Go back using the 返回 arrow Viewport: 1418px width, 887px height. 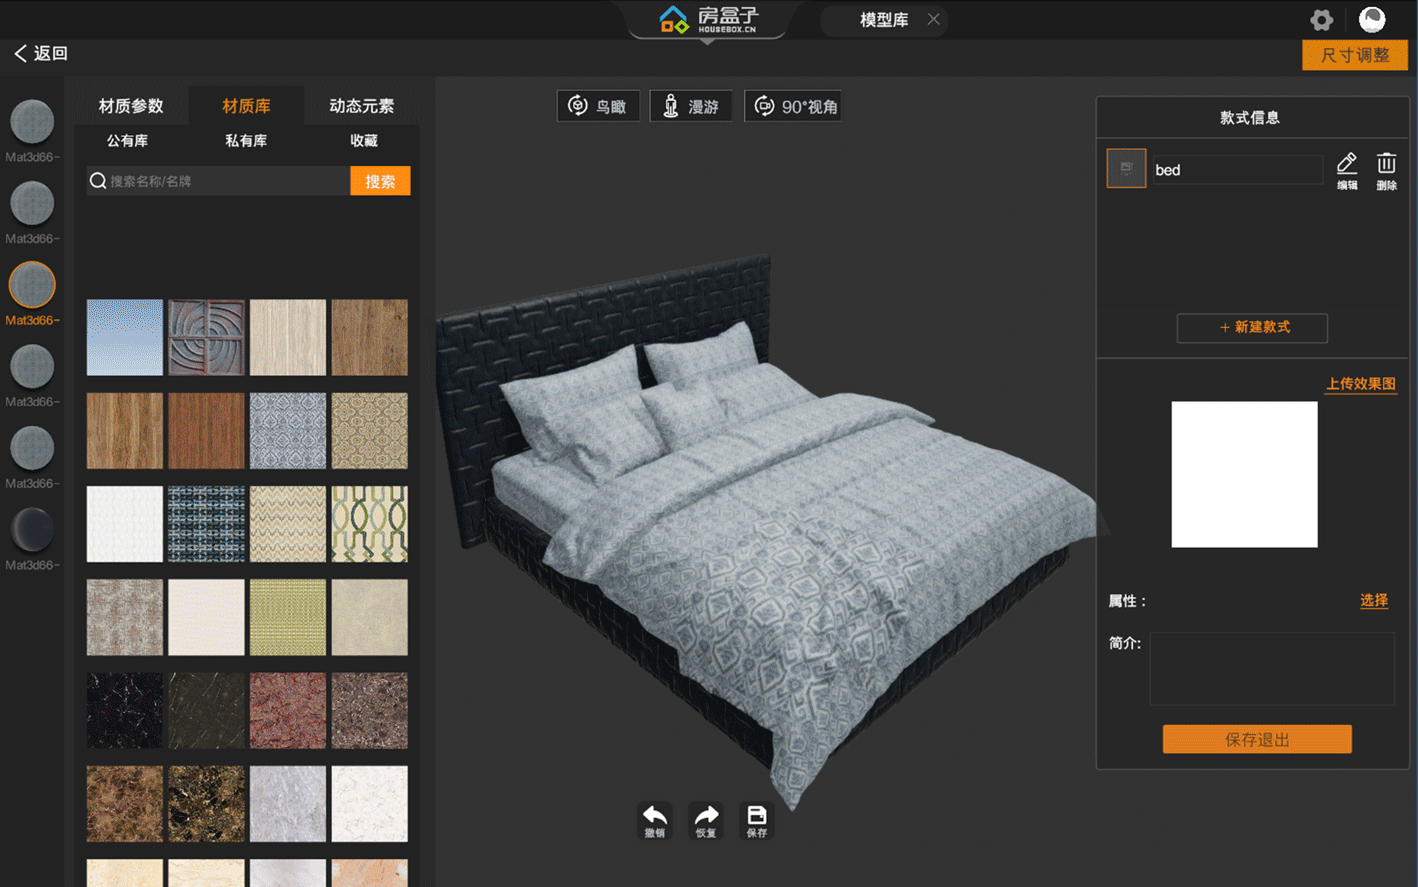click(x=41, y=54)
